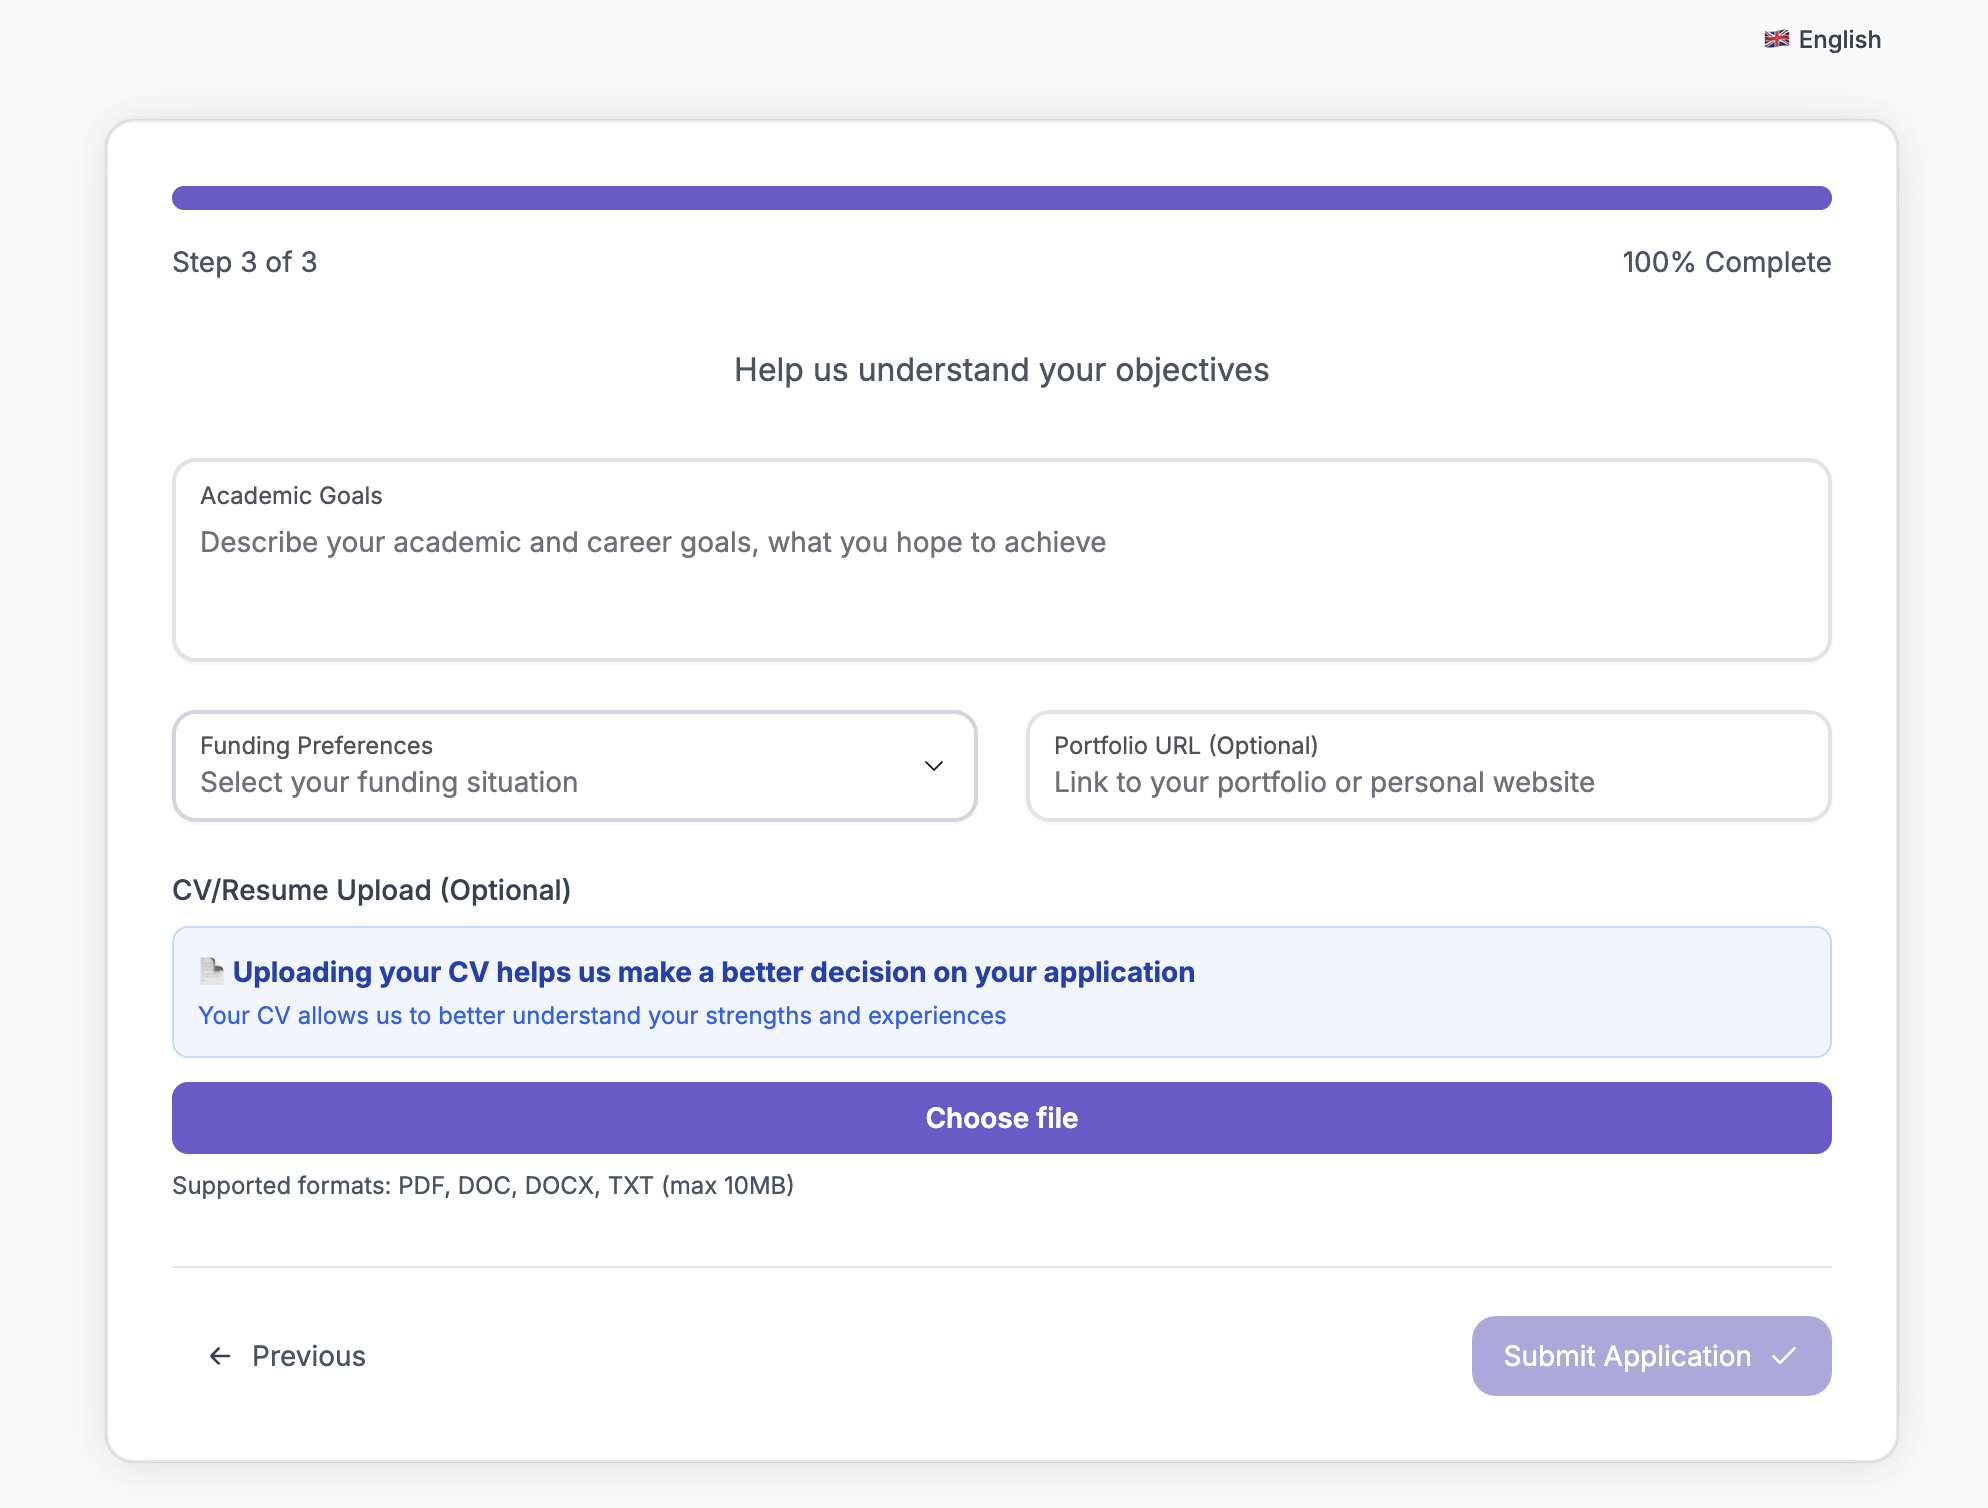Go back using Previous
Screen dimensions: 1988x1508
point(308,1356)
